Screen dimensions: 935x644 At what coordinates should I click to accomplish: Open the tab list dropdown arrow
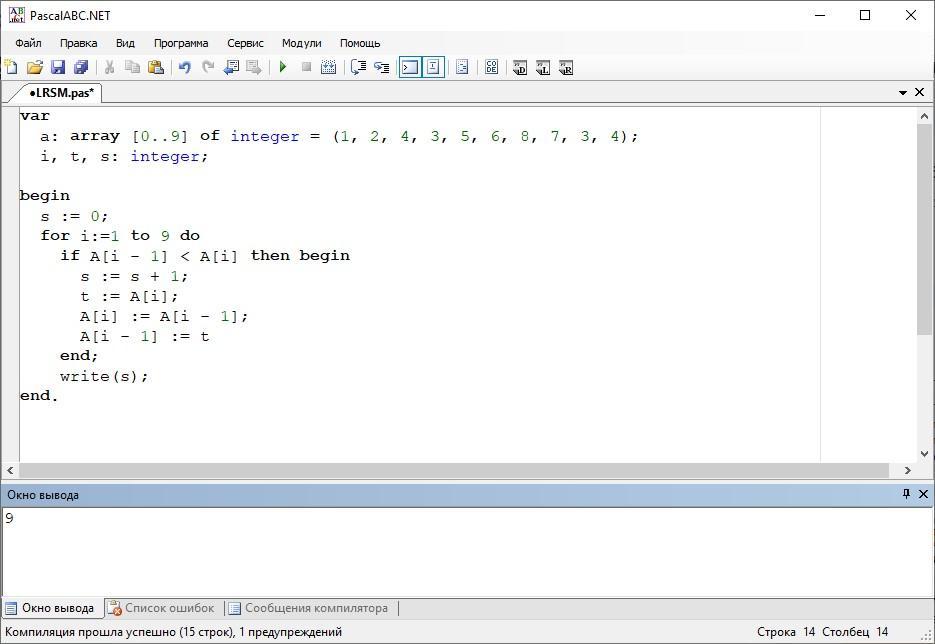903,92
